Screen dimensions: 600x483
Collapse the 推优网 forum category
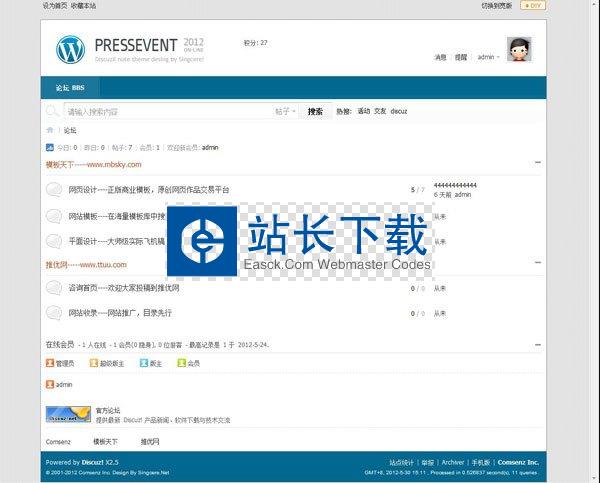click(x=537, y=264)
